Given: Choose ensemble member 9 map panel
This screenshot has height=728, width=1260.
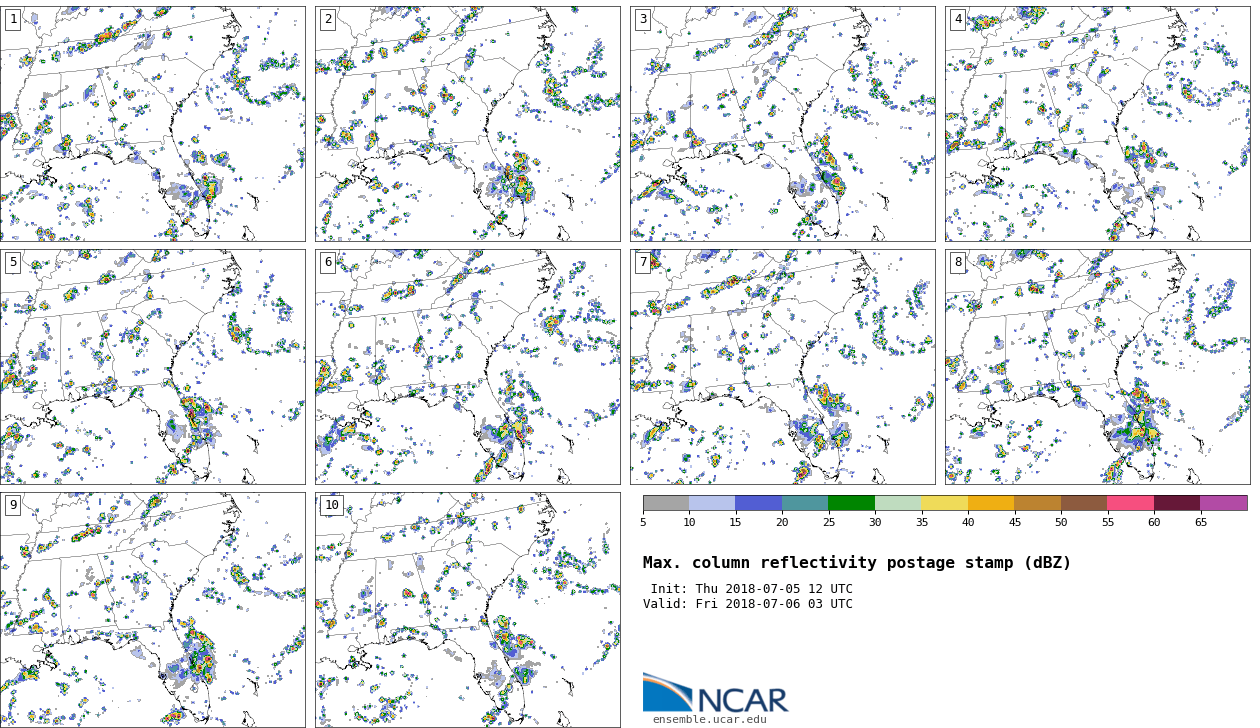Looking at the screenshot, I should tap(152, 609).
